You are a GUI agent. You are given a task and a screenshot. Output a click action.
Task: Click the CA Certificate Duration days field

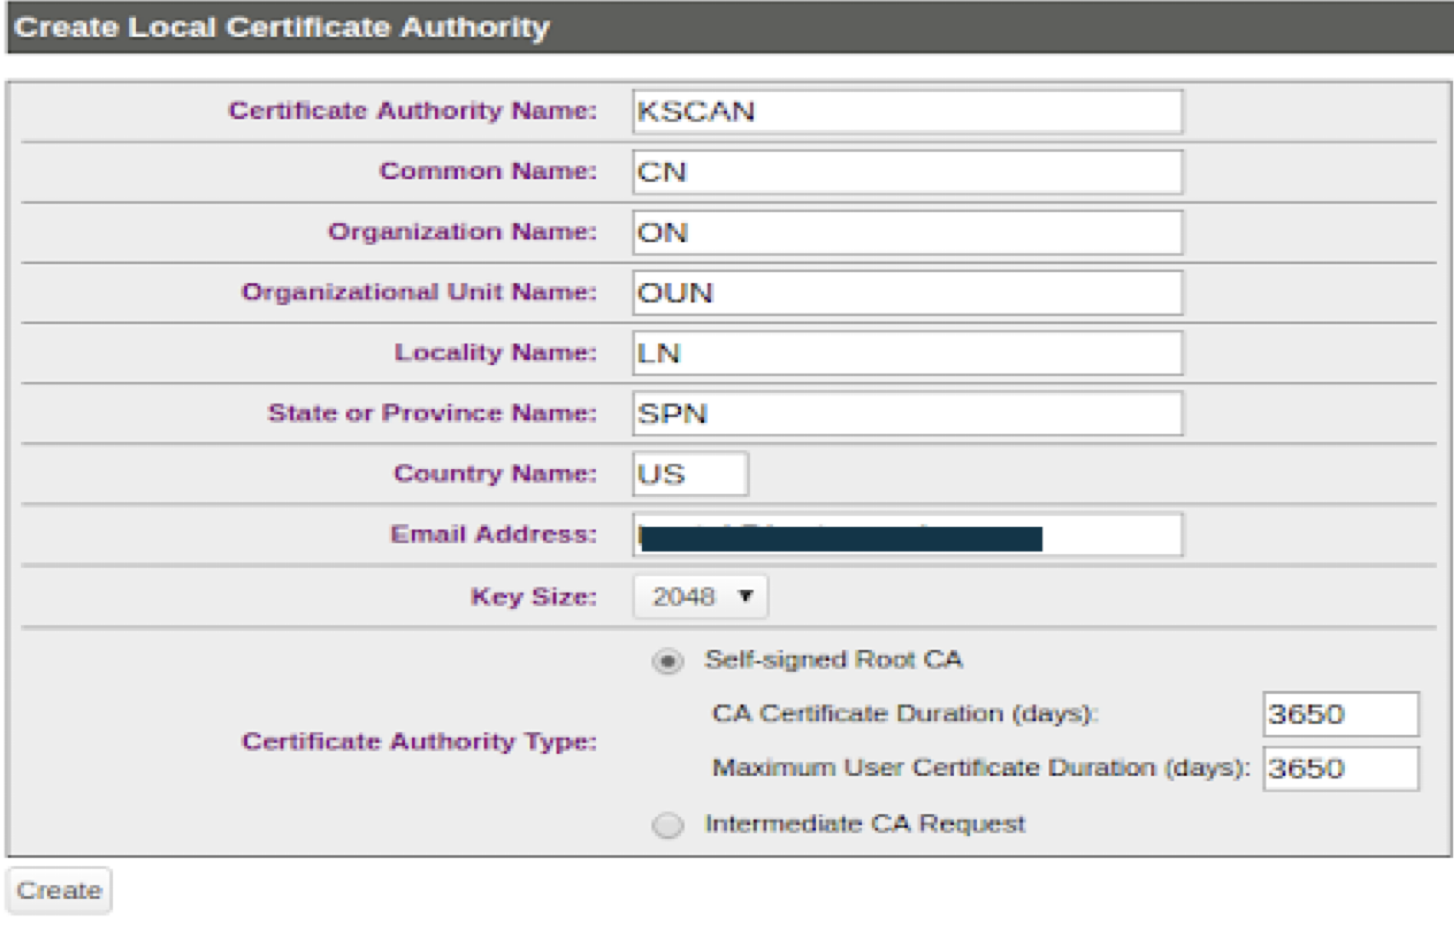click(x=1340, y=714)
